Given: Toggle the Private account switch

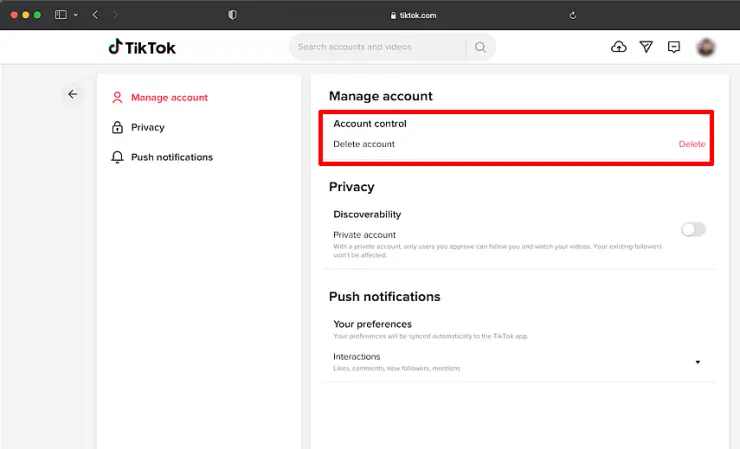Looking at the screenshot, I should pos(693,229).
